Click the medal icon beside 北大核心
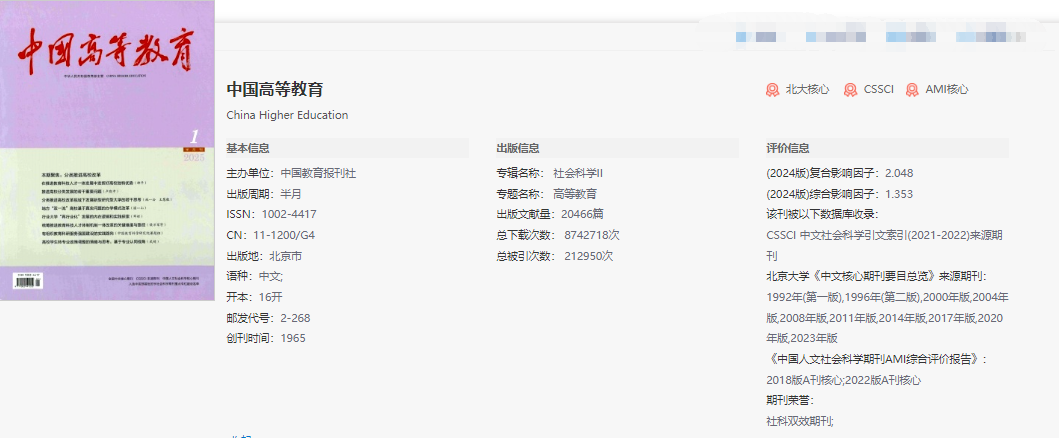 click(x=772, y=90)
